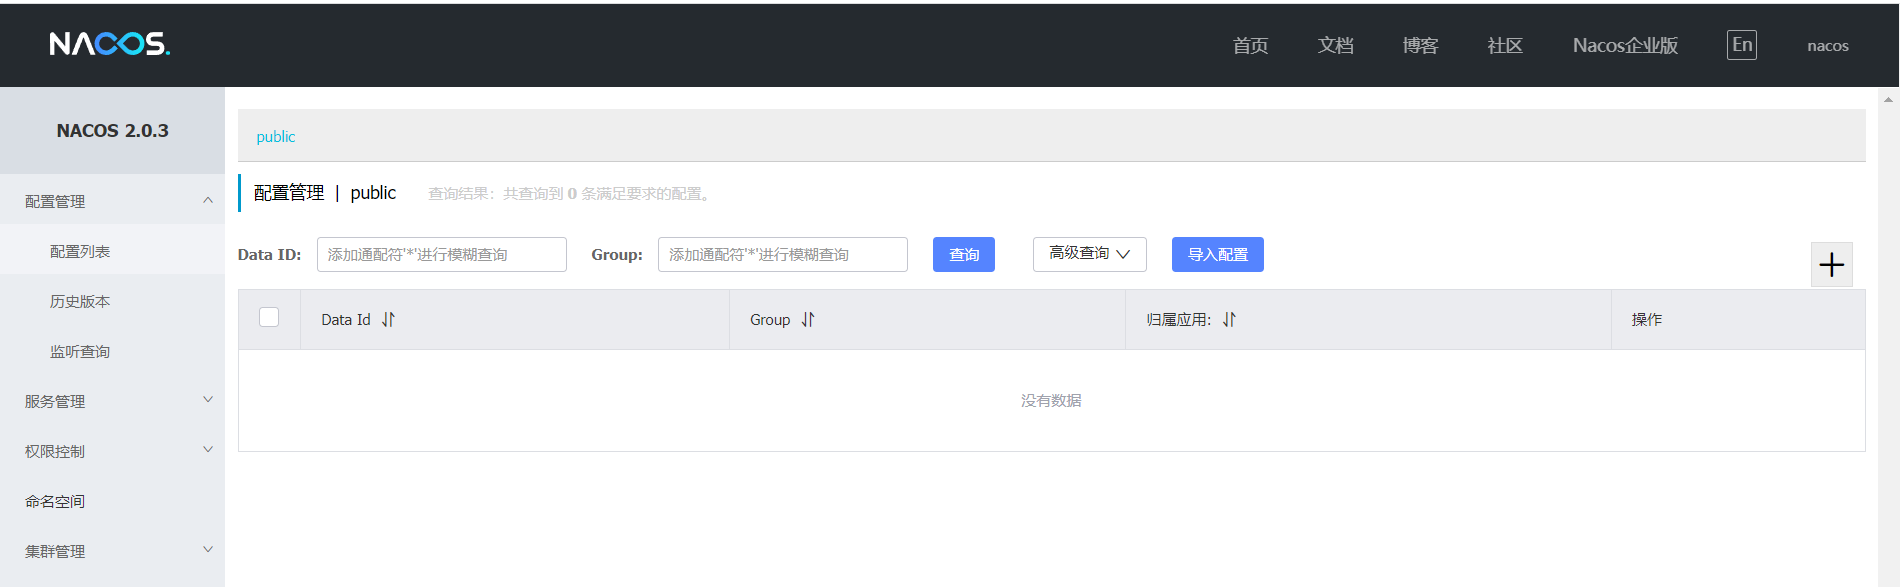Click the 没有数据 empty message

point(1051,400)
